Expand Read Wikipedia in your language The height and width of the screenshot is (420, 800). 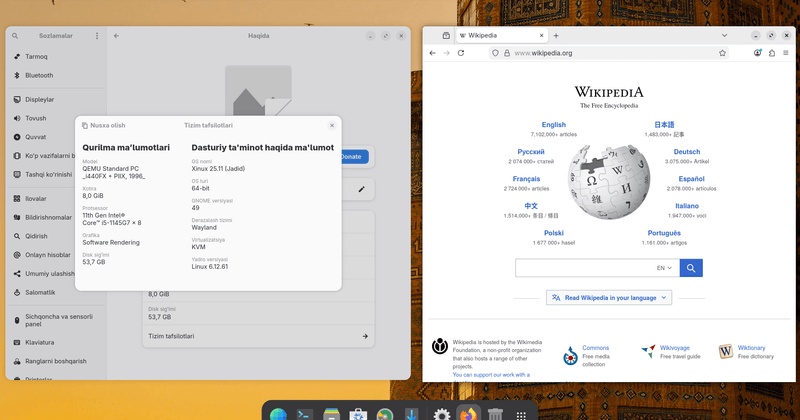609,298
